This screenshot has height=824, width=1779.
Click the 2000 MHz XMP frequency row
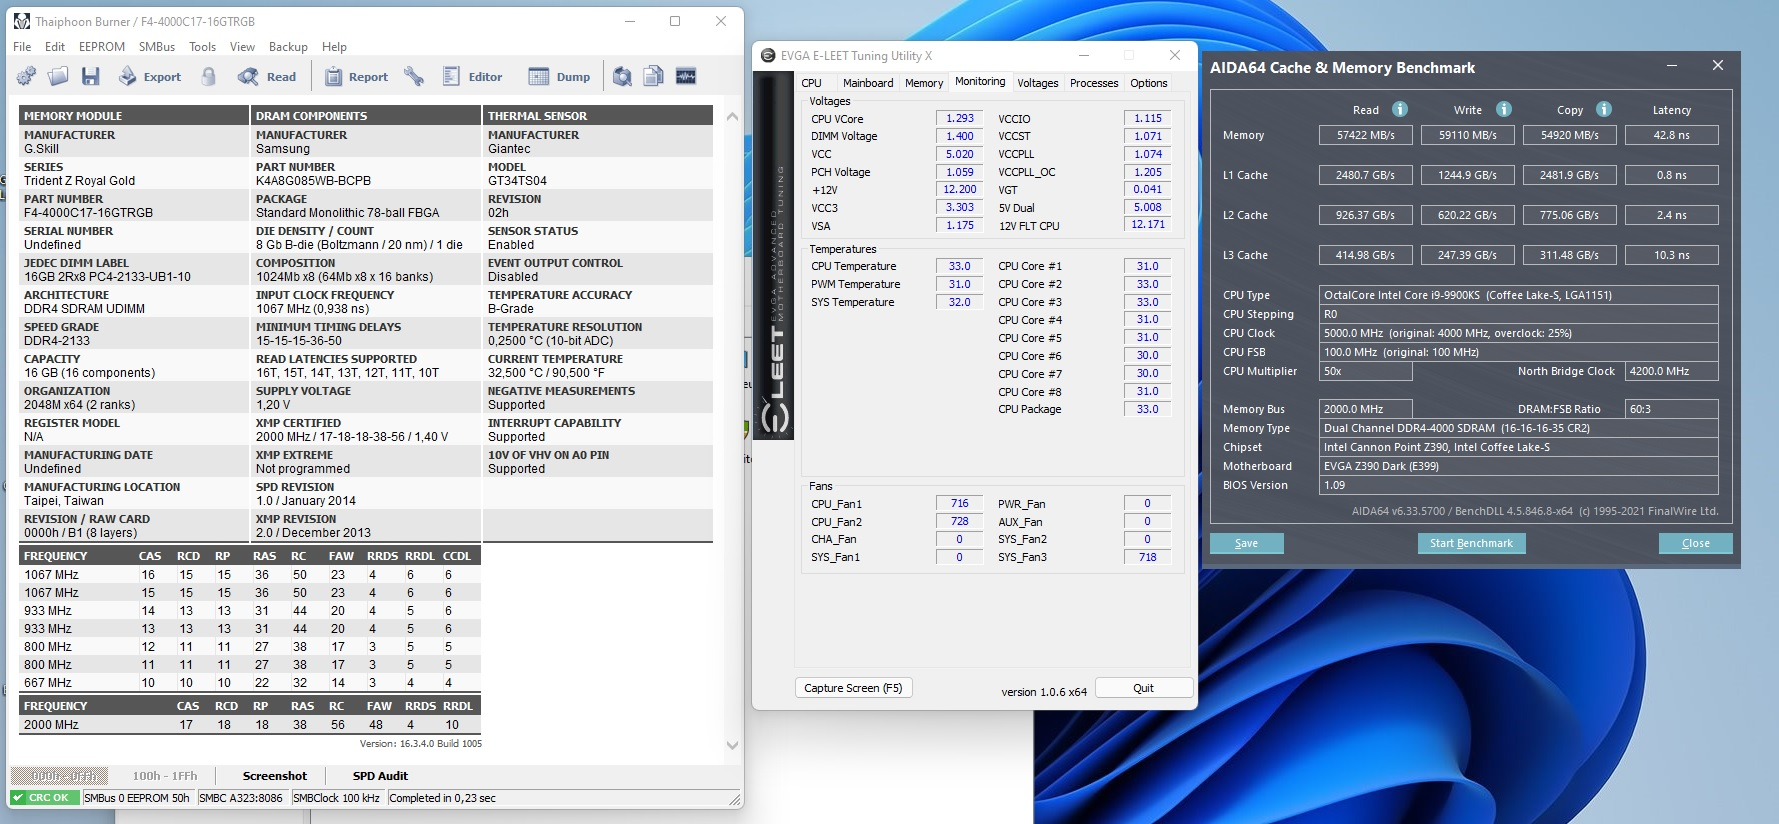point(249,725)
